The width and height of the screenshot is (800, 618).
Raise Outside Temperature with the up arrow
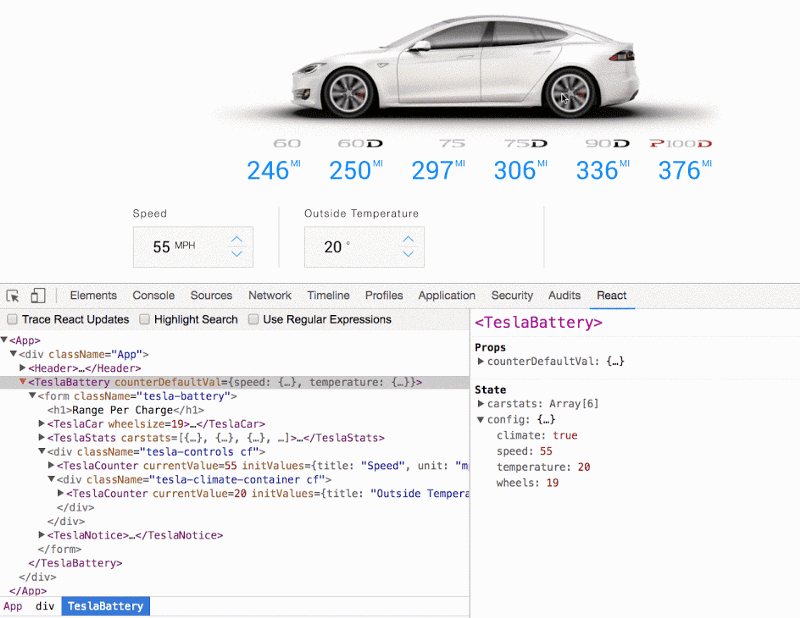(408, 239)
